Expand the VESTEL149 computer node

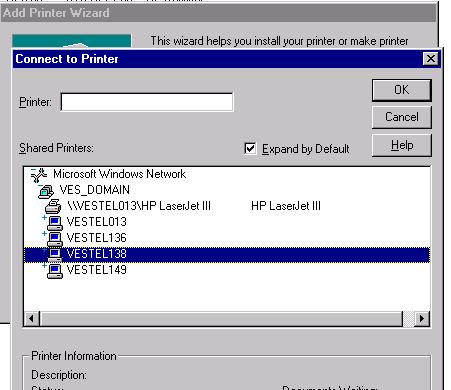coord(44,266)
